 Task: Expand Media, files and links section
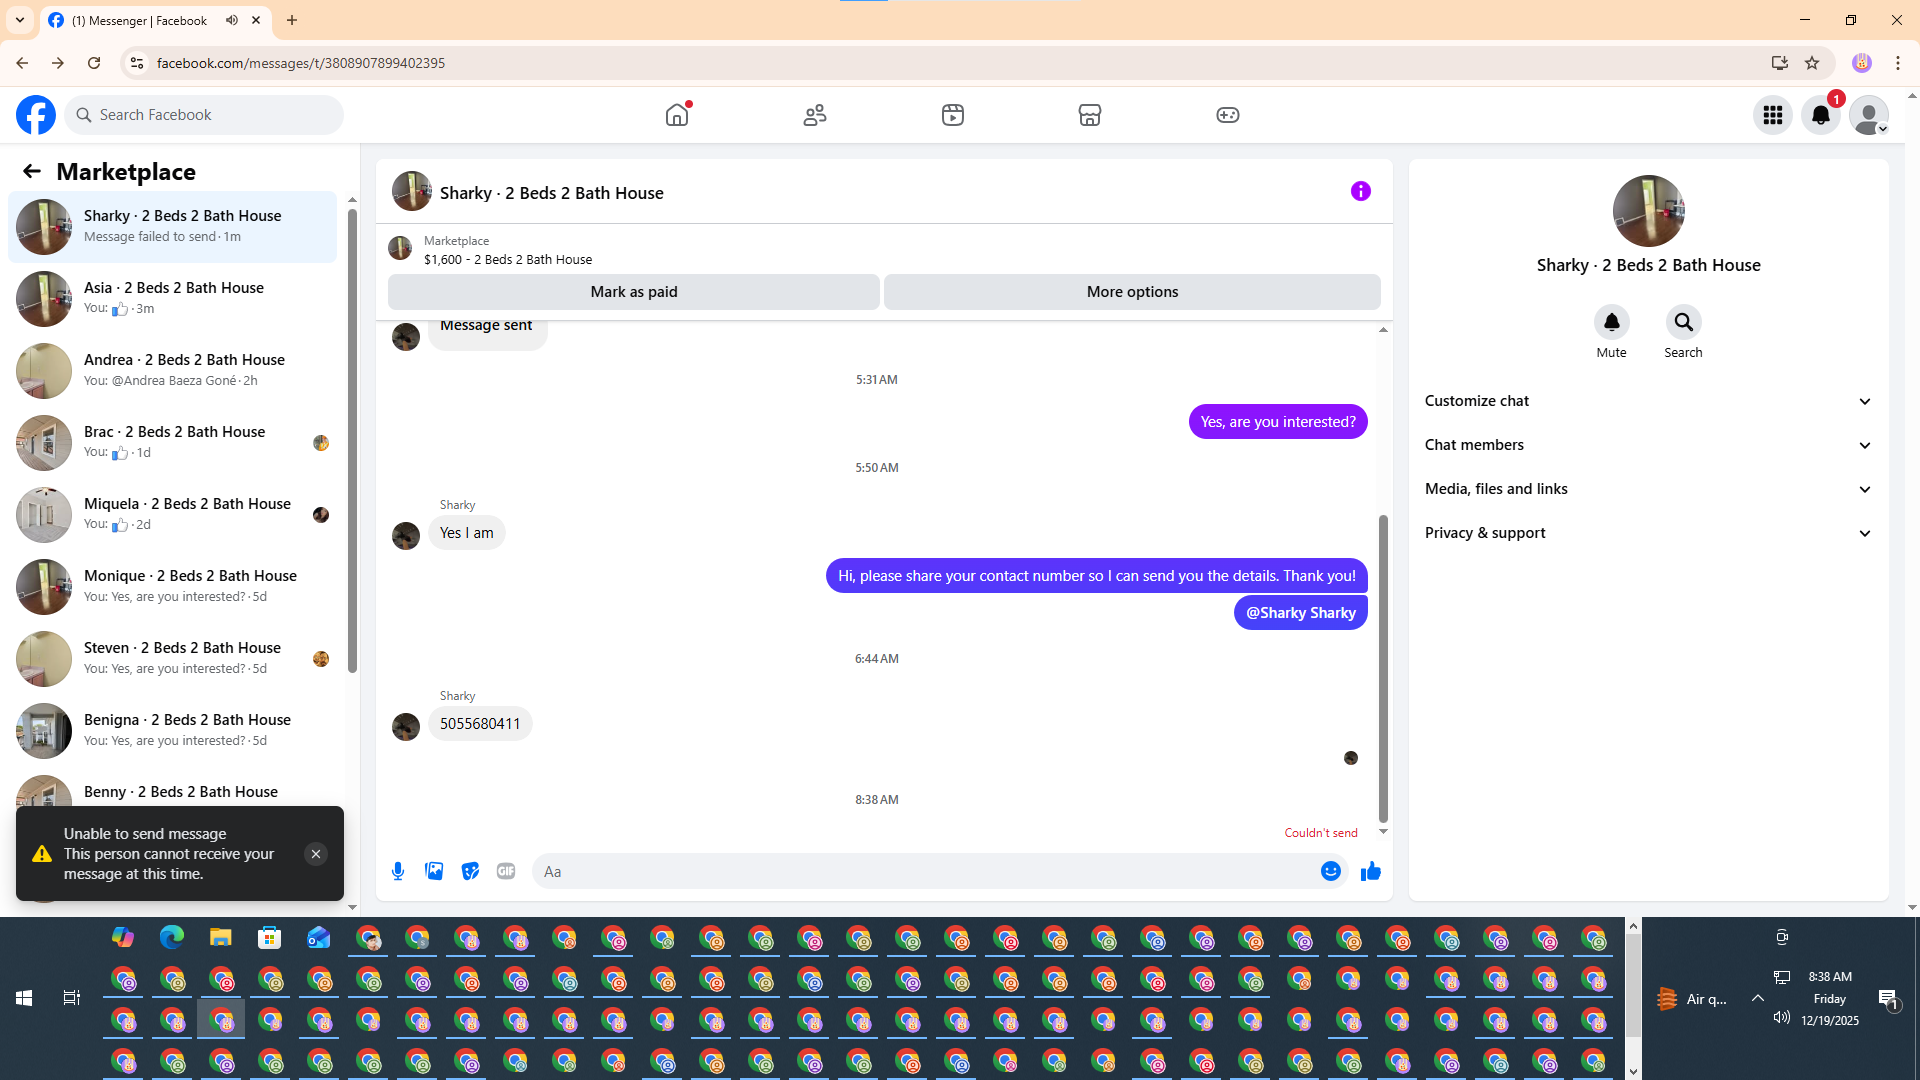(1648, 489)
